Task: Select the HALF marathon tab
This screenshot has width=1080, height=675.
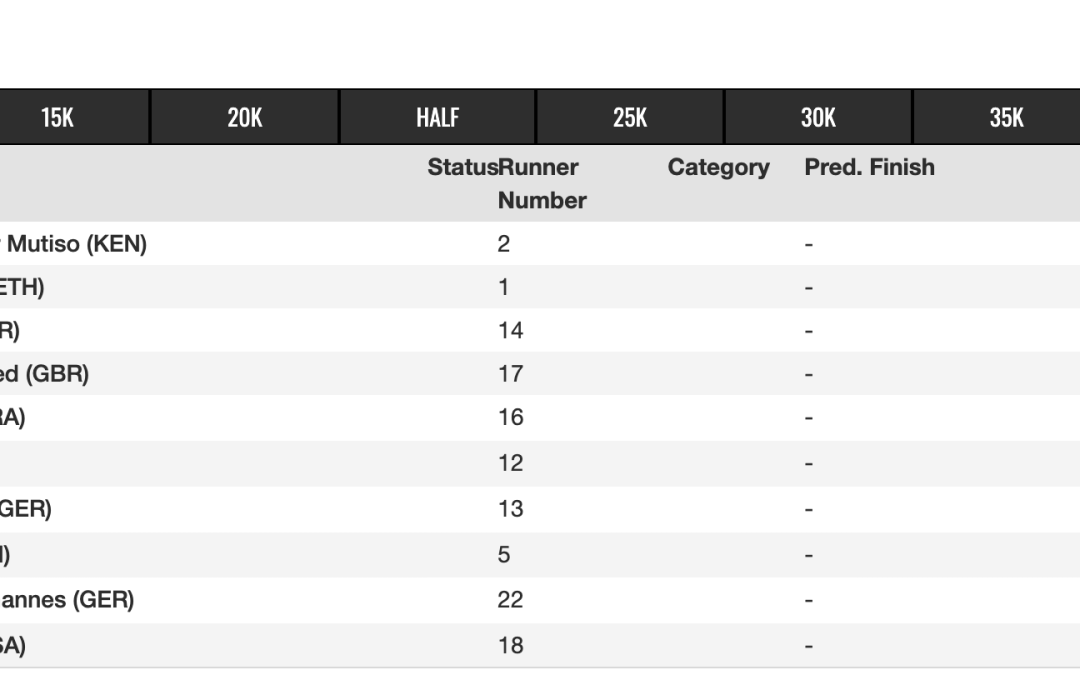Action: coord(437,117)
